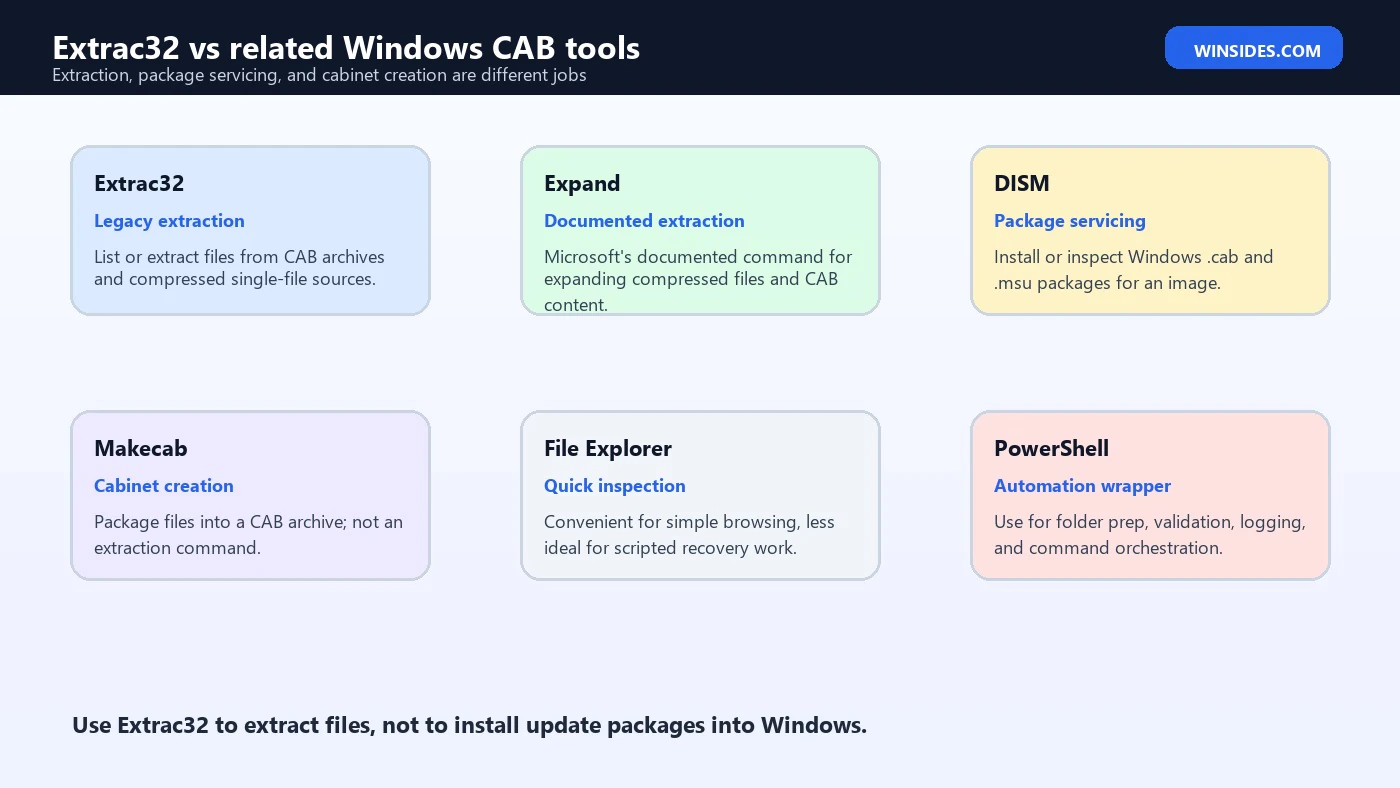
Task: Click the subtitle about extraction, package servicing, cabinet creation
Action: (319, 75)
